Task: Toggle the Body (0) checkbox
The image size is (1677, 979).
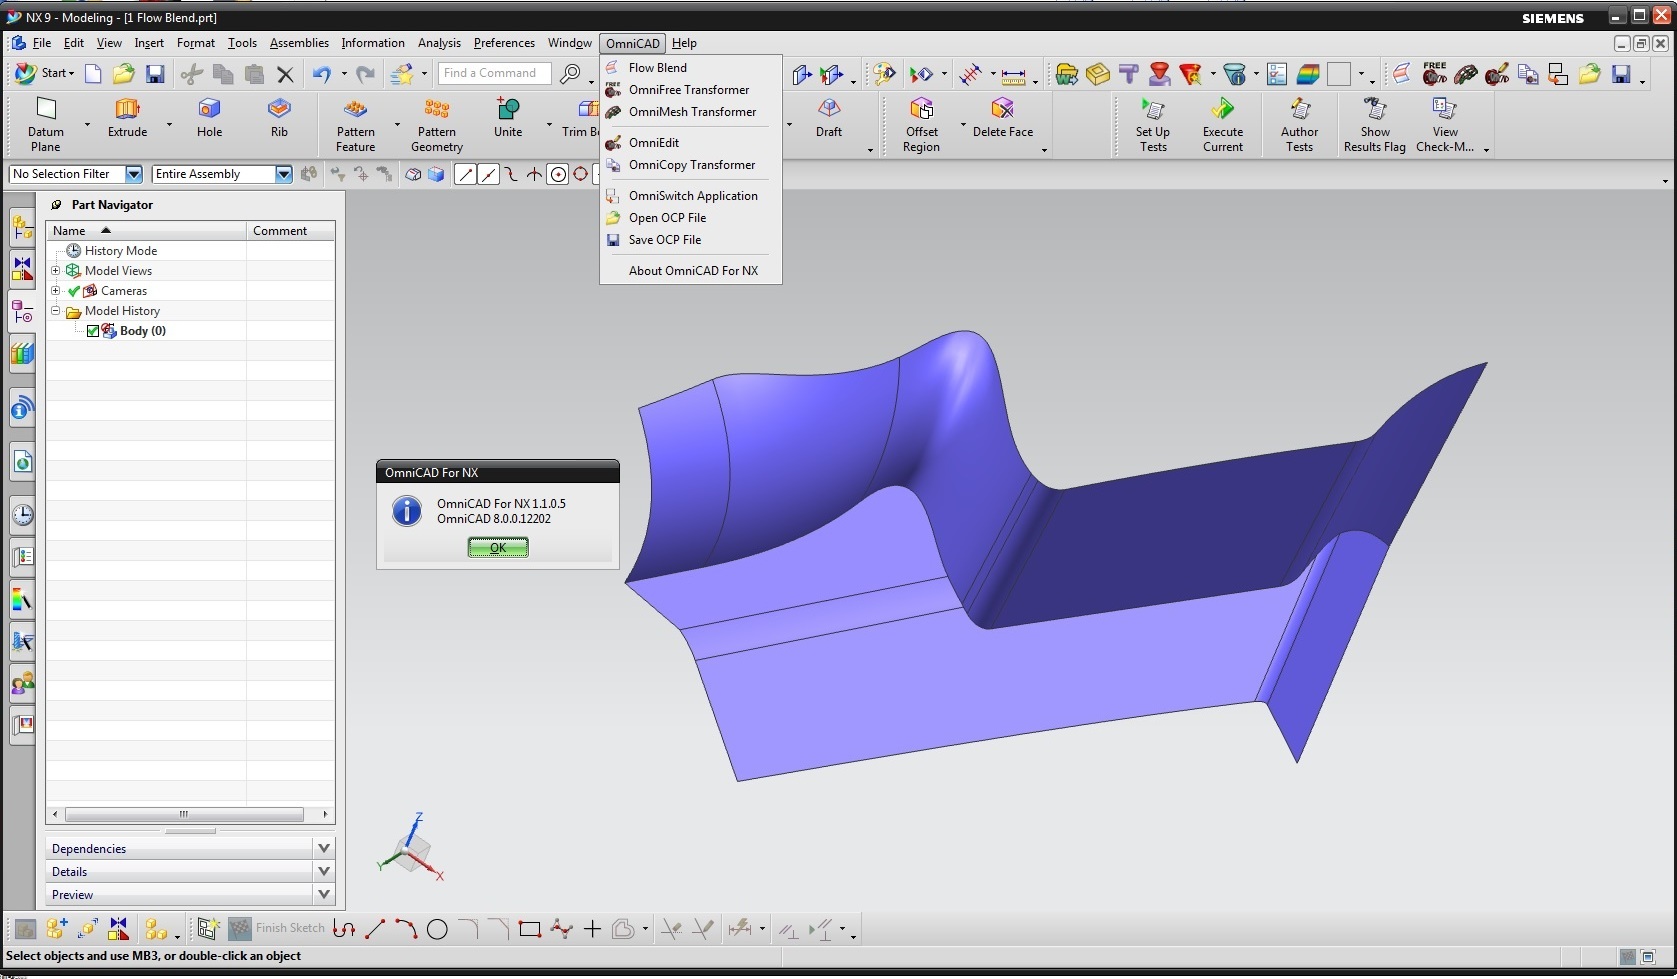Action: [93, 331]
